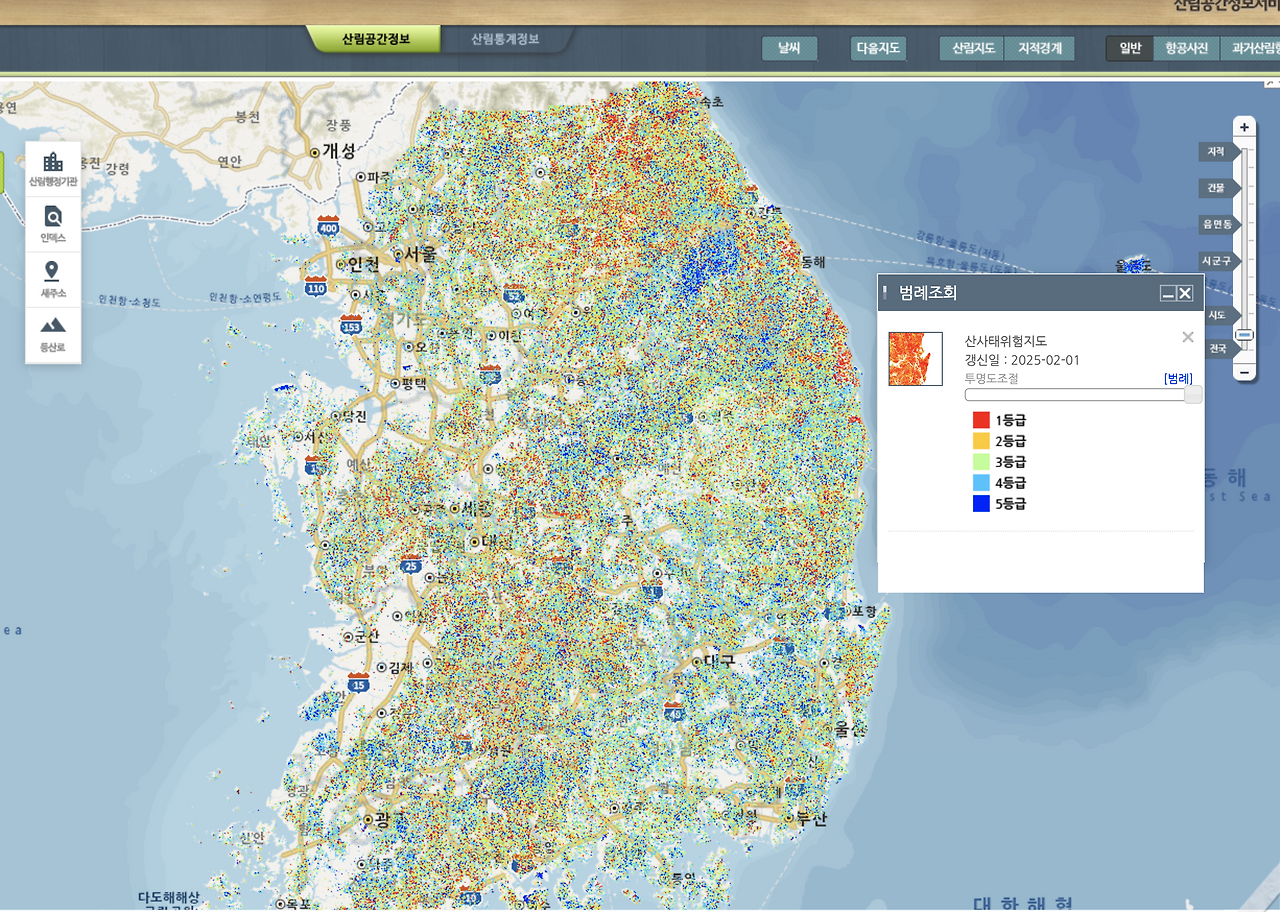This screenshot has height=912, width=1280.
Task: Select the 산림공간정보 tab
Action: pyautogui.click(x=376, y=39)
